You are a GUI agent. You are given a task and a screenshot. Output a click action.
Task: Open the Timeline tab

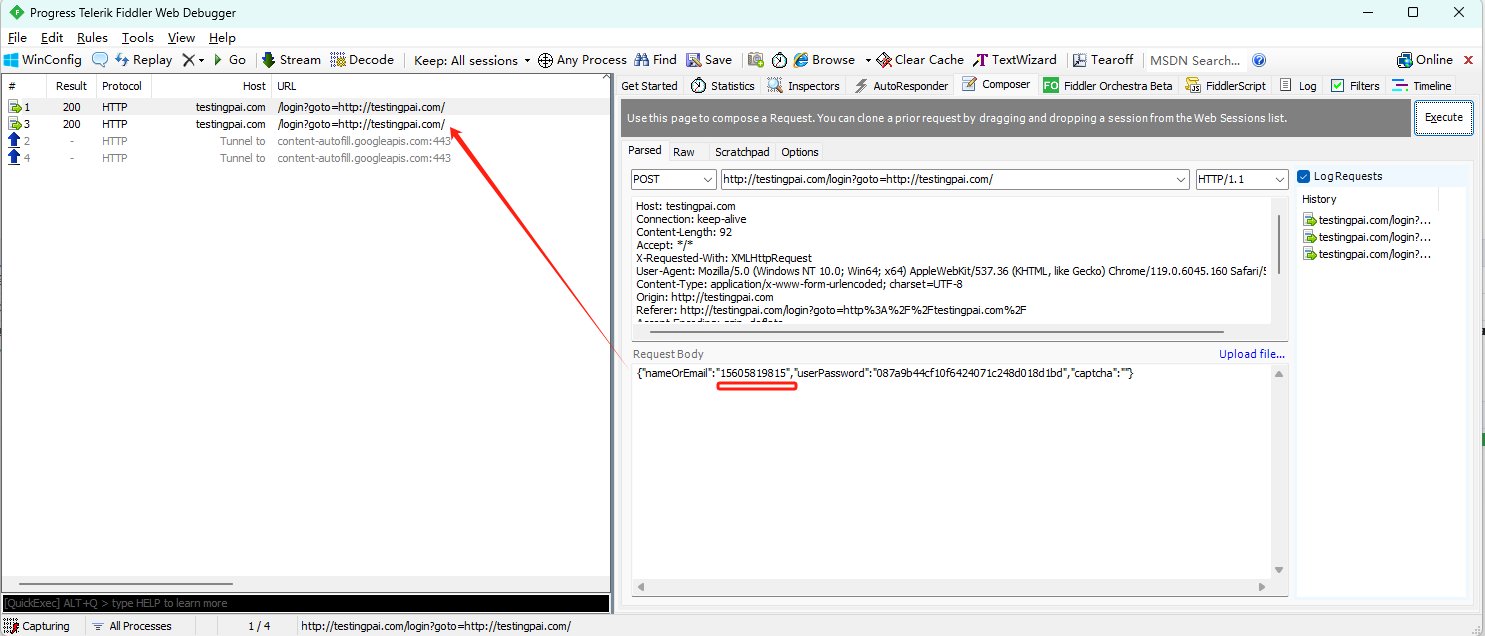(1422, 86)
